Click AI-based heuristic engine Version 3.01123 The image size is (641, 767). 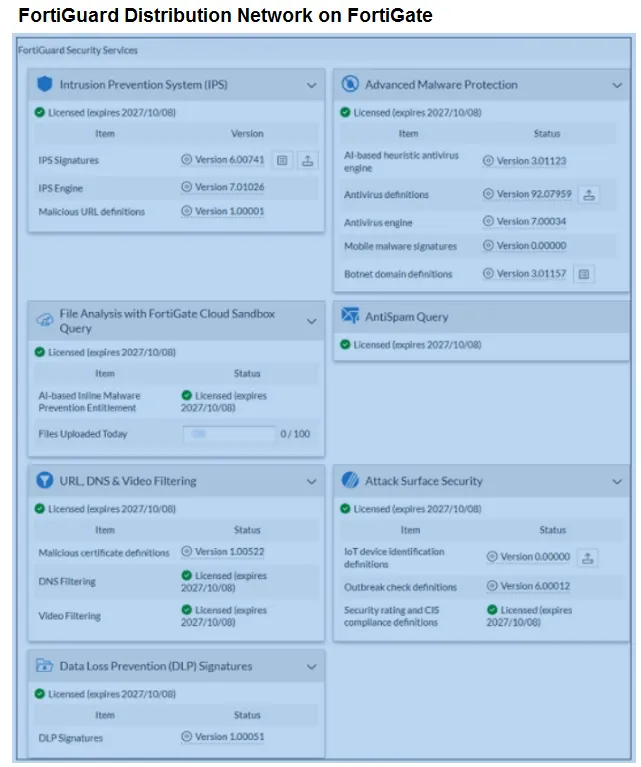[531, 161]
